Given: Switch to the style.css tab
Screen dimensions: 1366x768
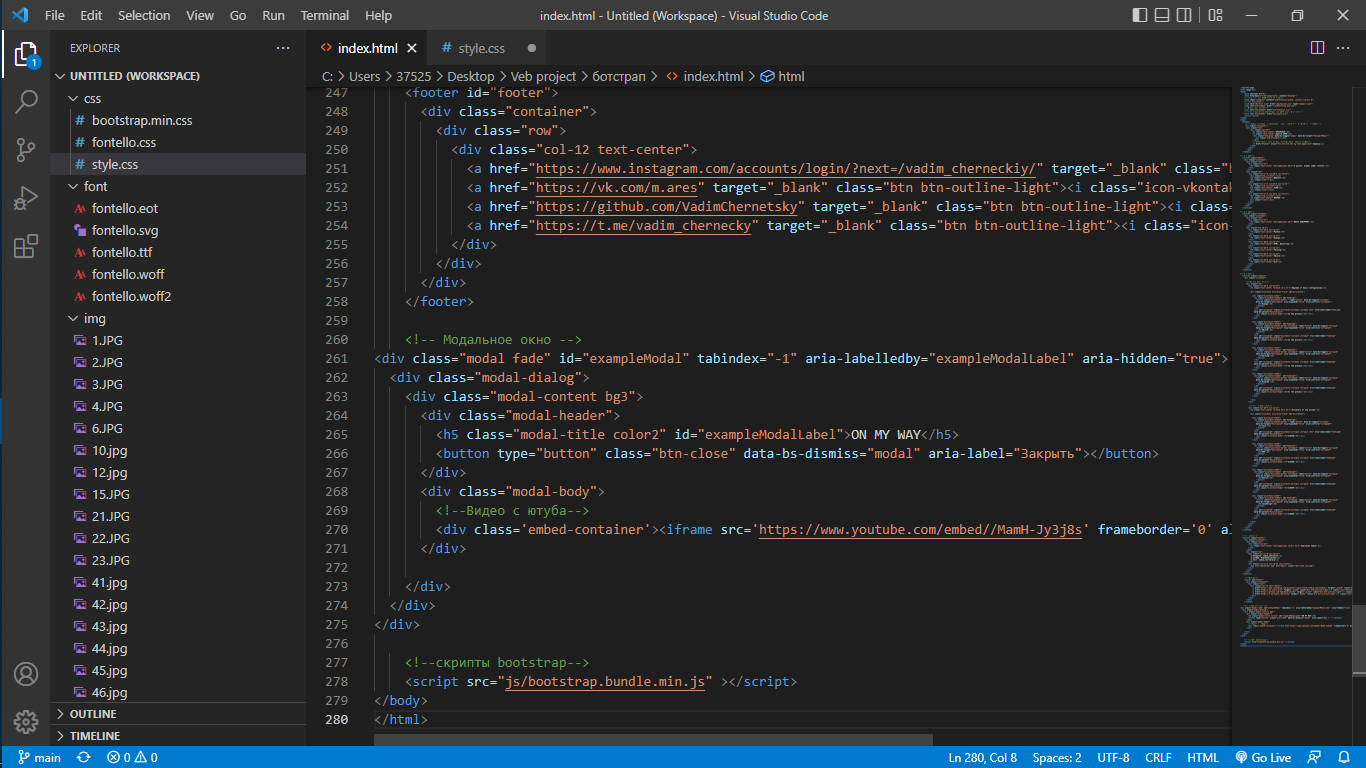Looking at the screenshot, I should click(x=481, y=48).
